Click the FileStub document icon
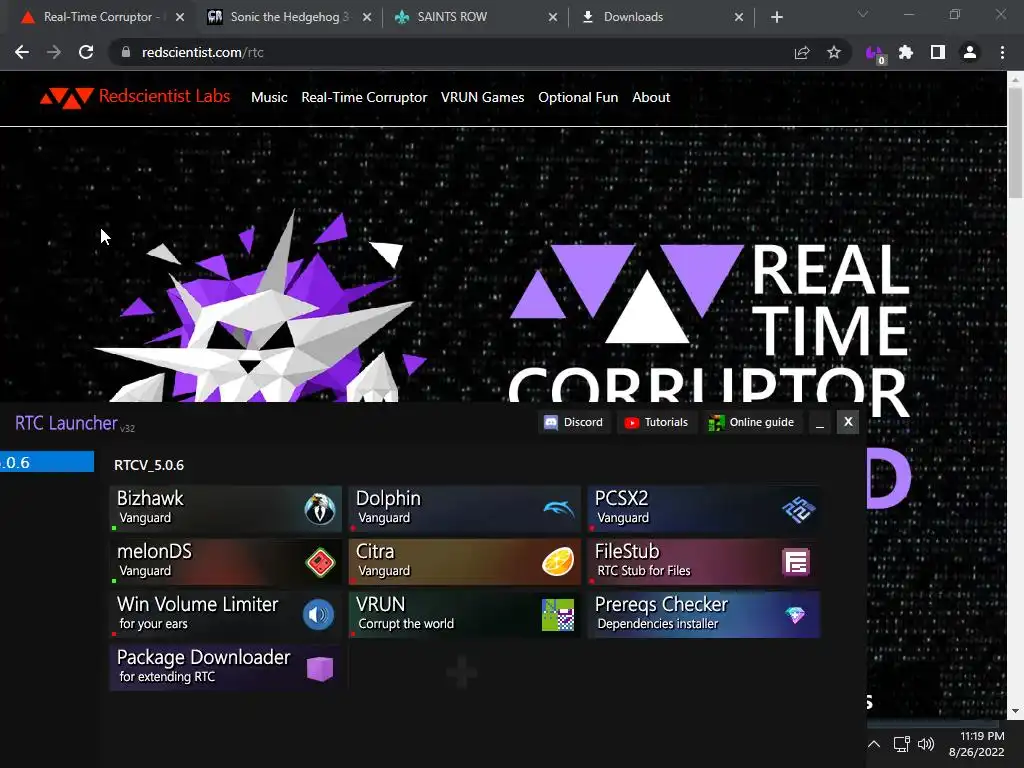The height and width of the screenshot is (768, 1024). click(796, 562)
